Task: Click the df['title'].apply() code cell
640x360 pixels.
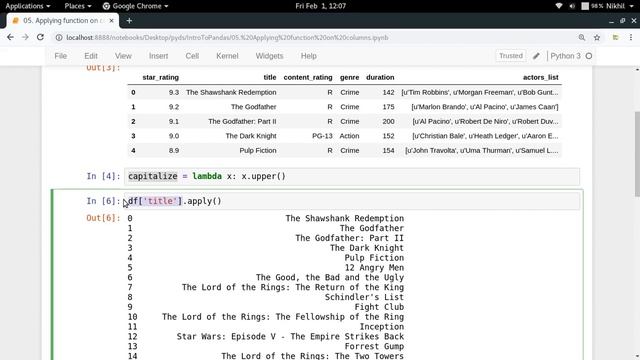Action: 352,201
